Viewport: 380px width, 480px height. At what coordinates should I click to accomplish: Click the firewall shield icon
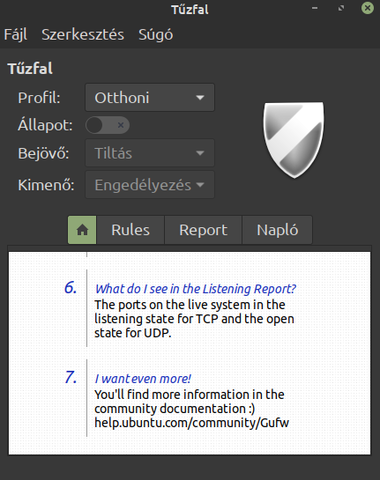[x=294, y=140]
